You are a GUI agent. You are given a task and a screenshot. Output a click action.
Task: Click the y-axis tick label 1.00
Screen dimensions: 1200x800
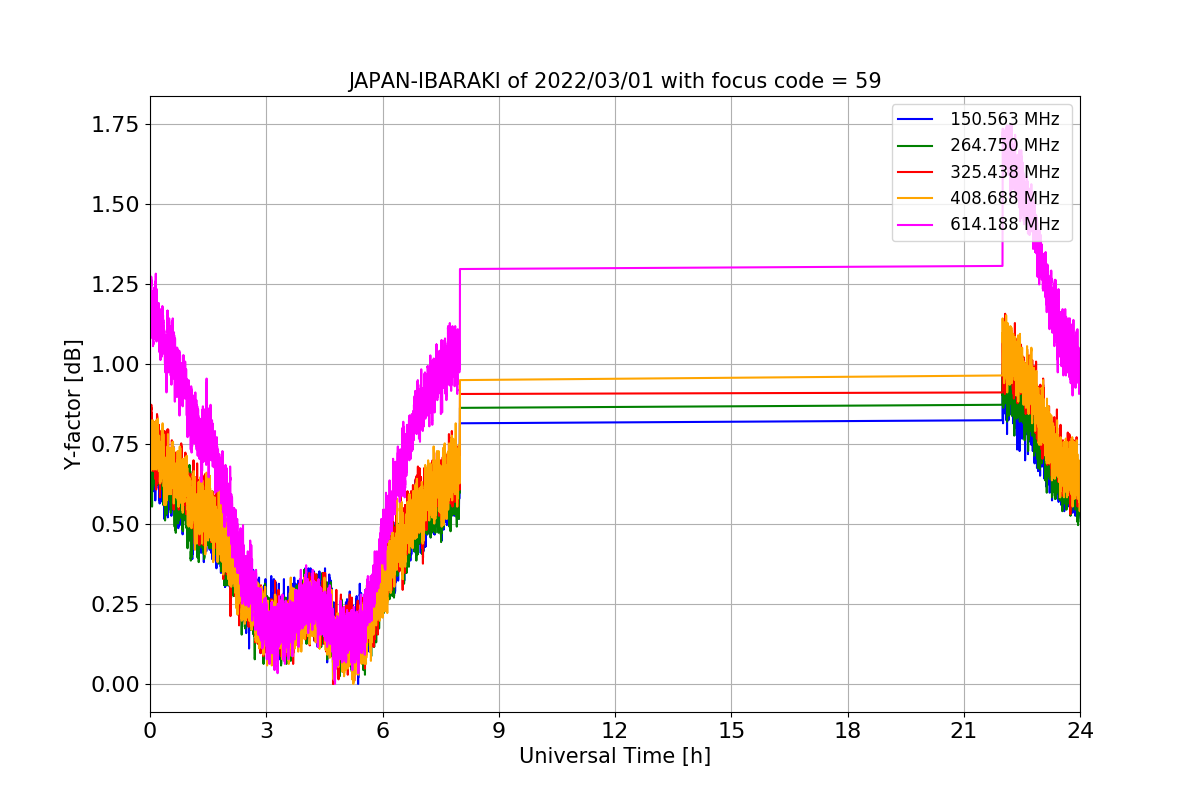116,365
